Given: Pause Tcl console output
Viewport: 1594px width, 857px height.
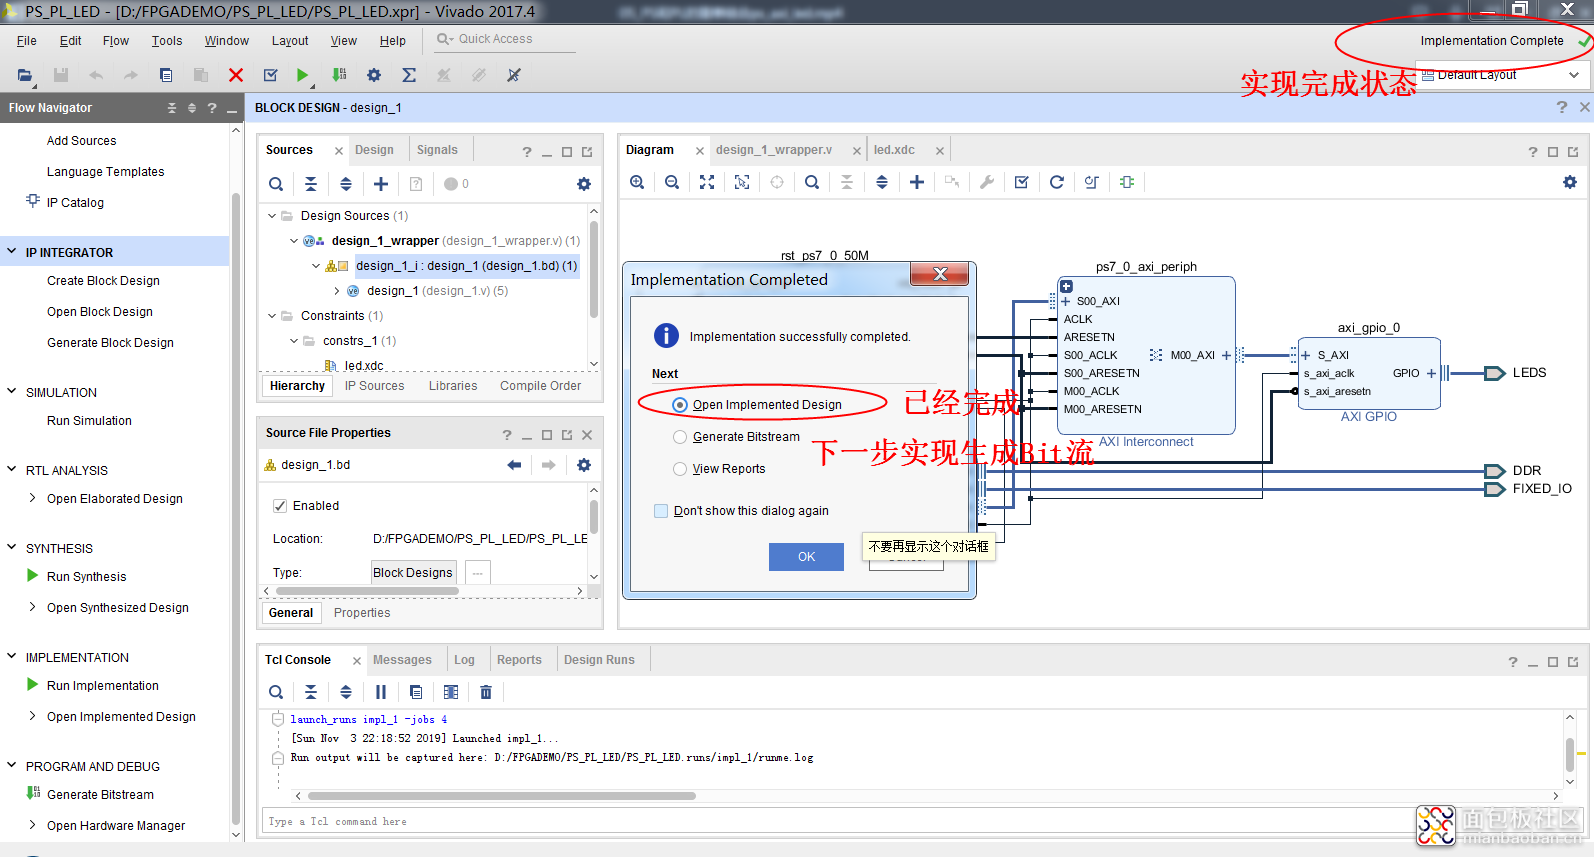Looking at the screenshot, I should point(381,692).
